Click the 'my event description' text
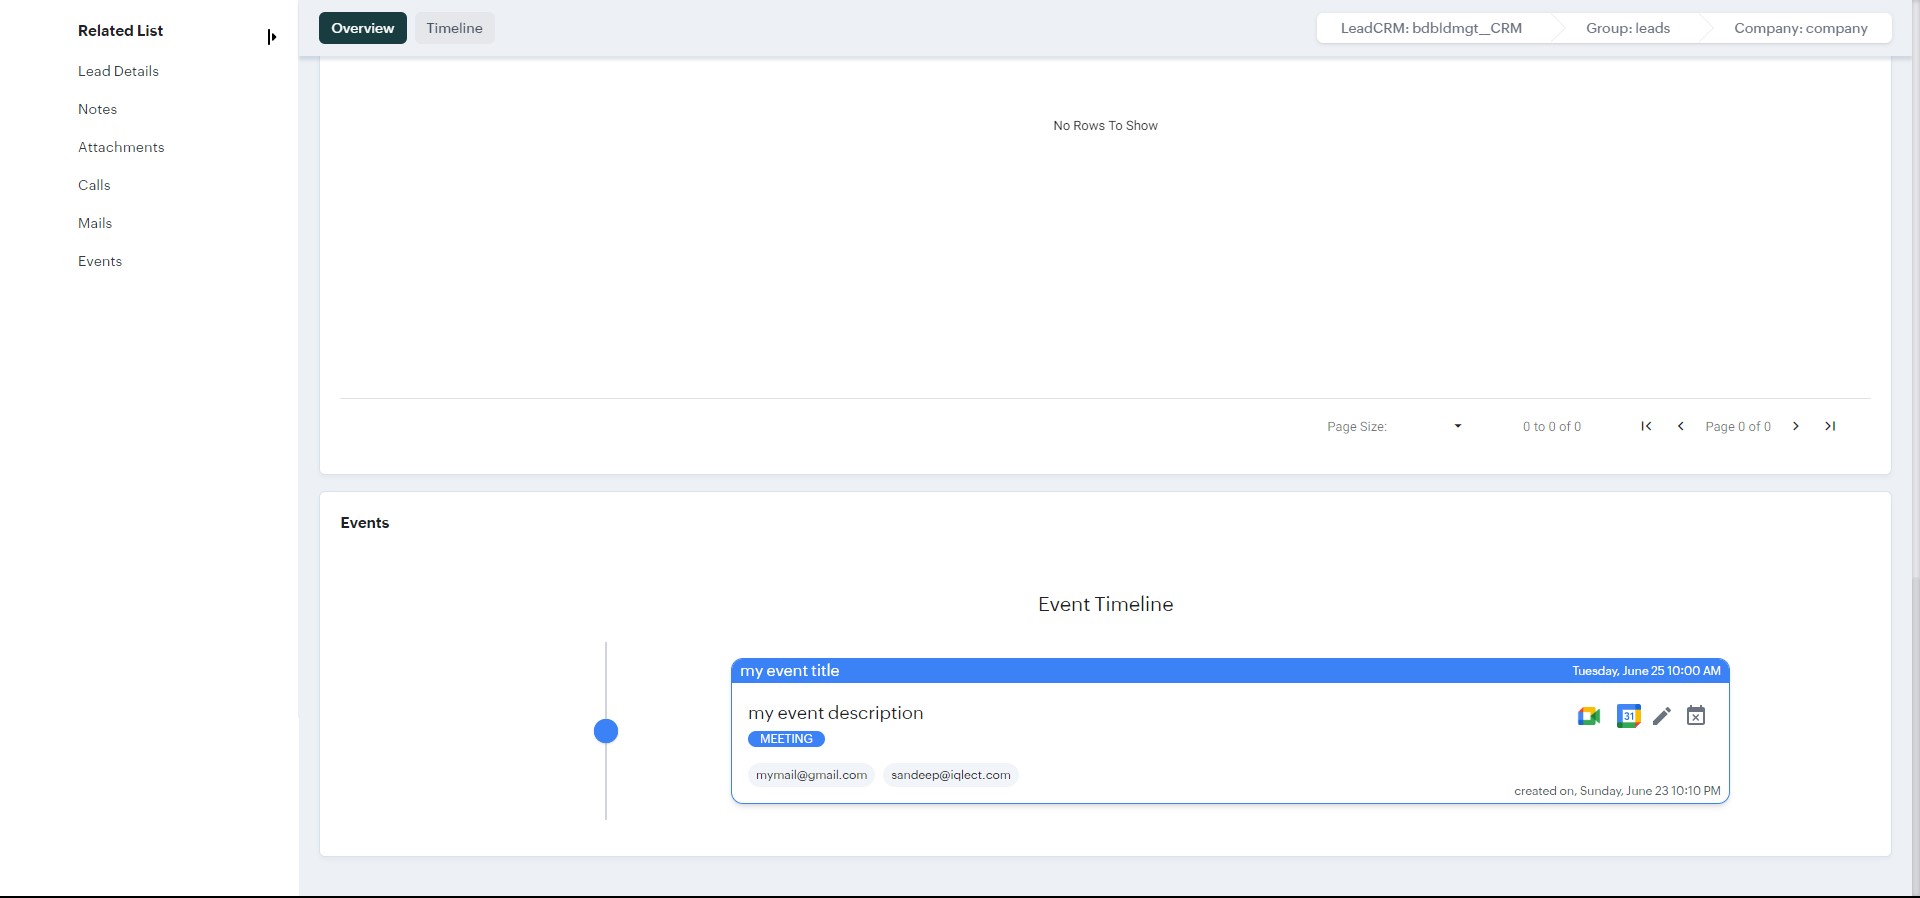Image resolution: width=1920 pixels, height=898 pixels. coord(835,713)
